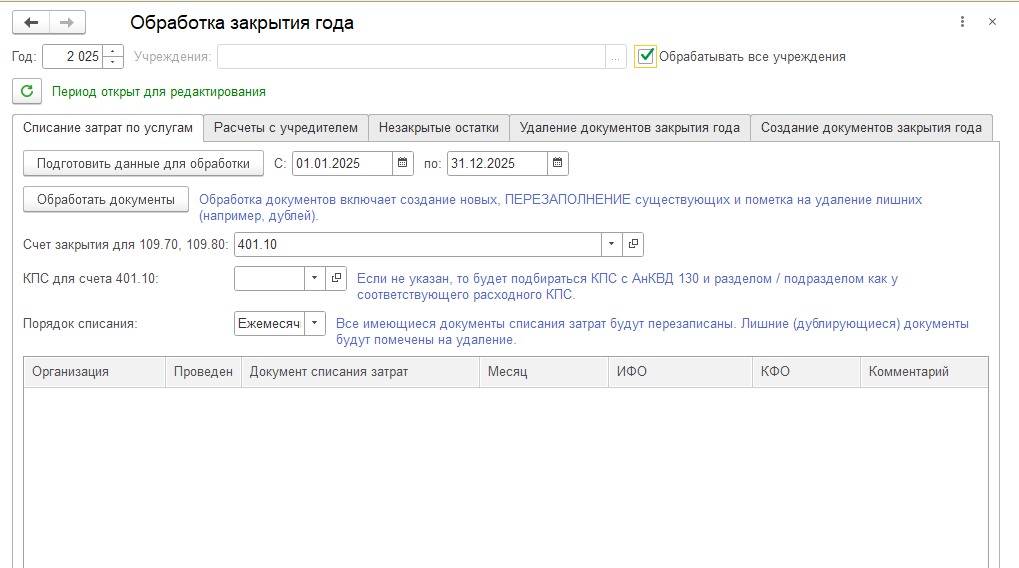The image size is (1019, 568).
Task: Click the back navigation arrow
Action: pyautogui.click(x=31, y=23)
